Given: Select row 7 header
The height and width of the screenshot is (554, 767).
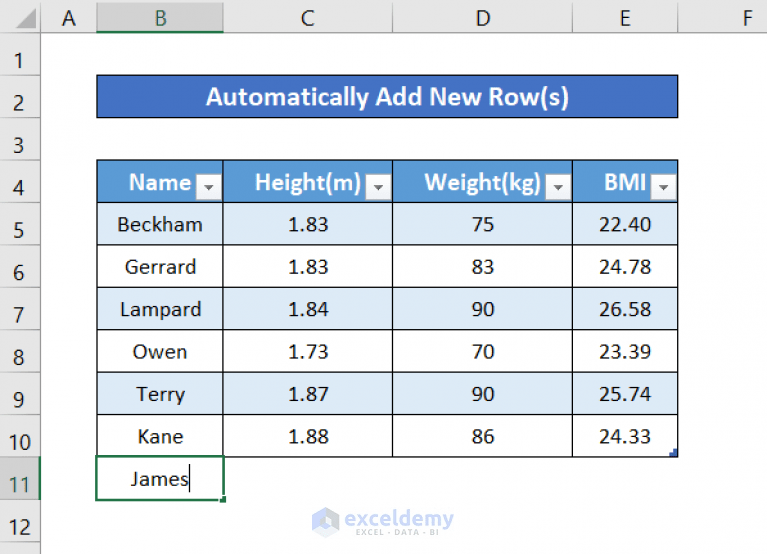Looking at the screenshot, I should pyautogui.click(x=20, y=309).
